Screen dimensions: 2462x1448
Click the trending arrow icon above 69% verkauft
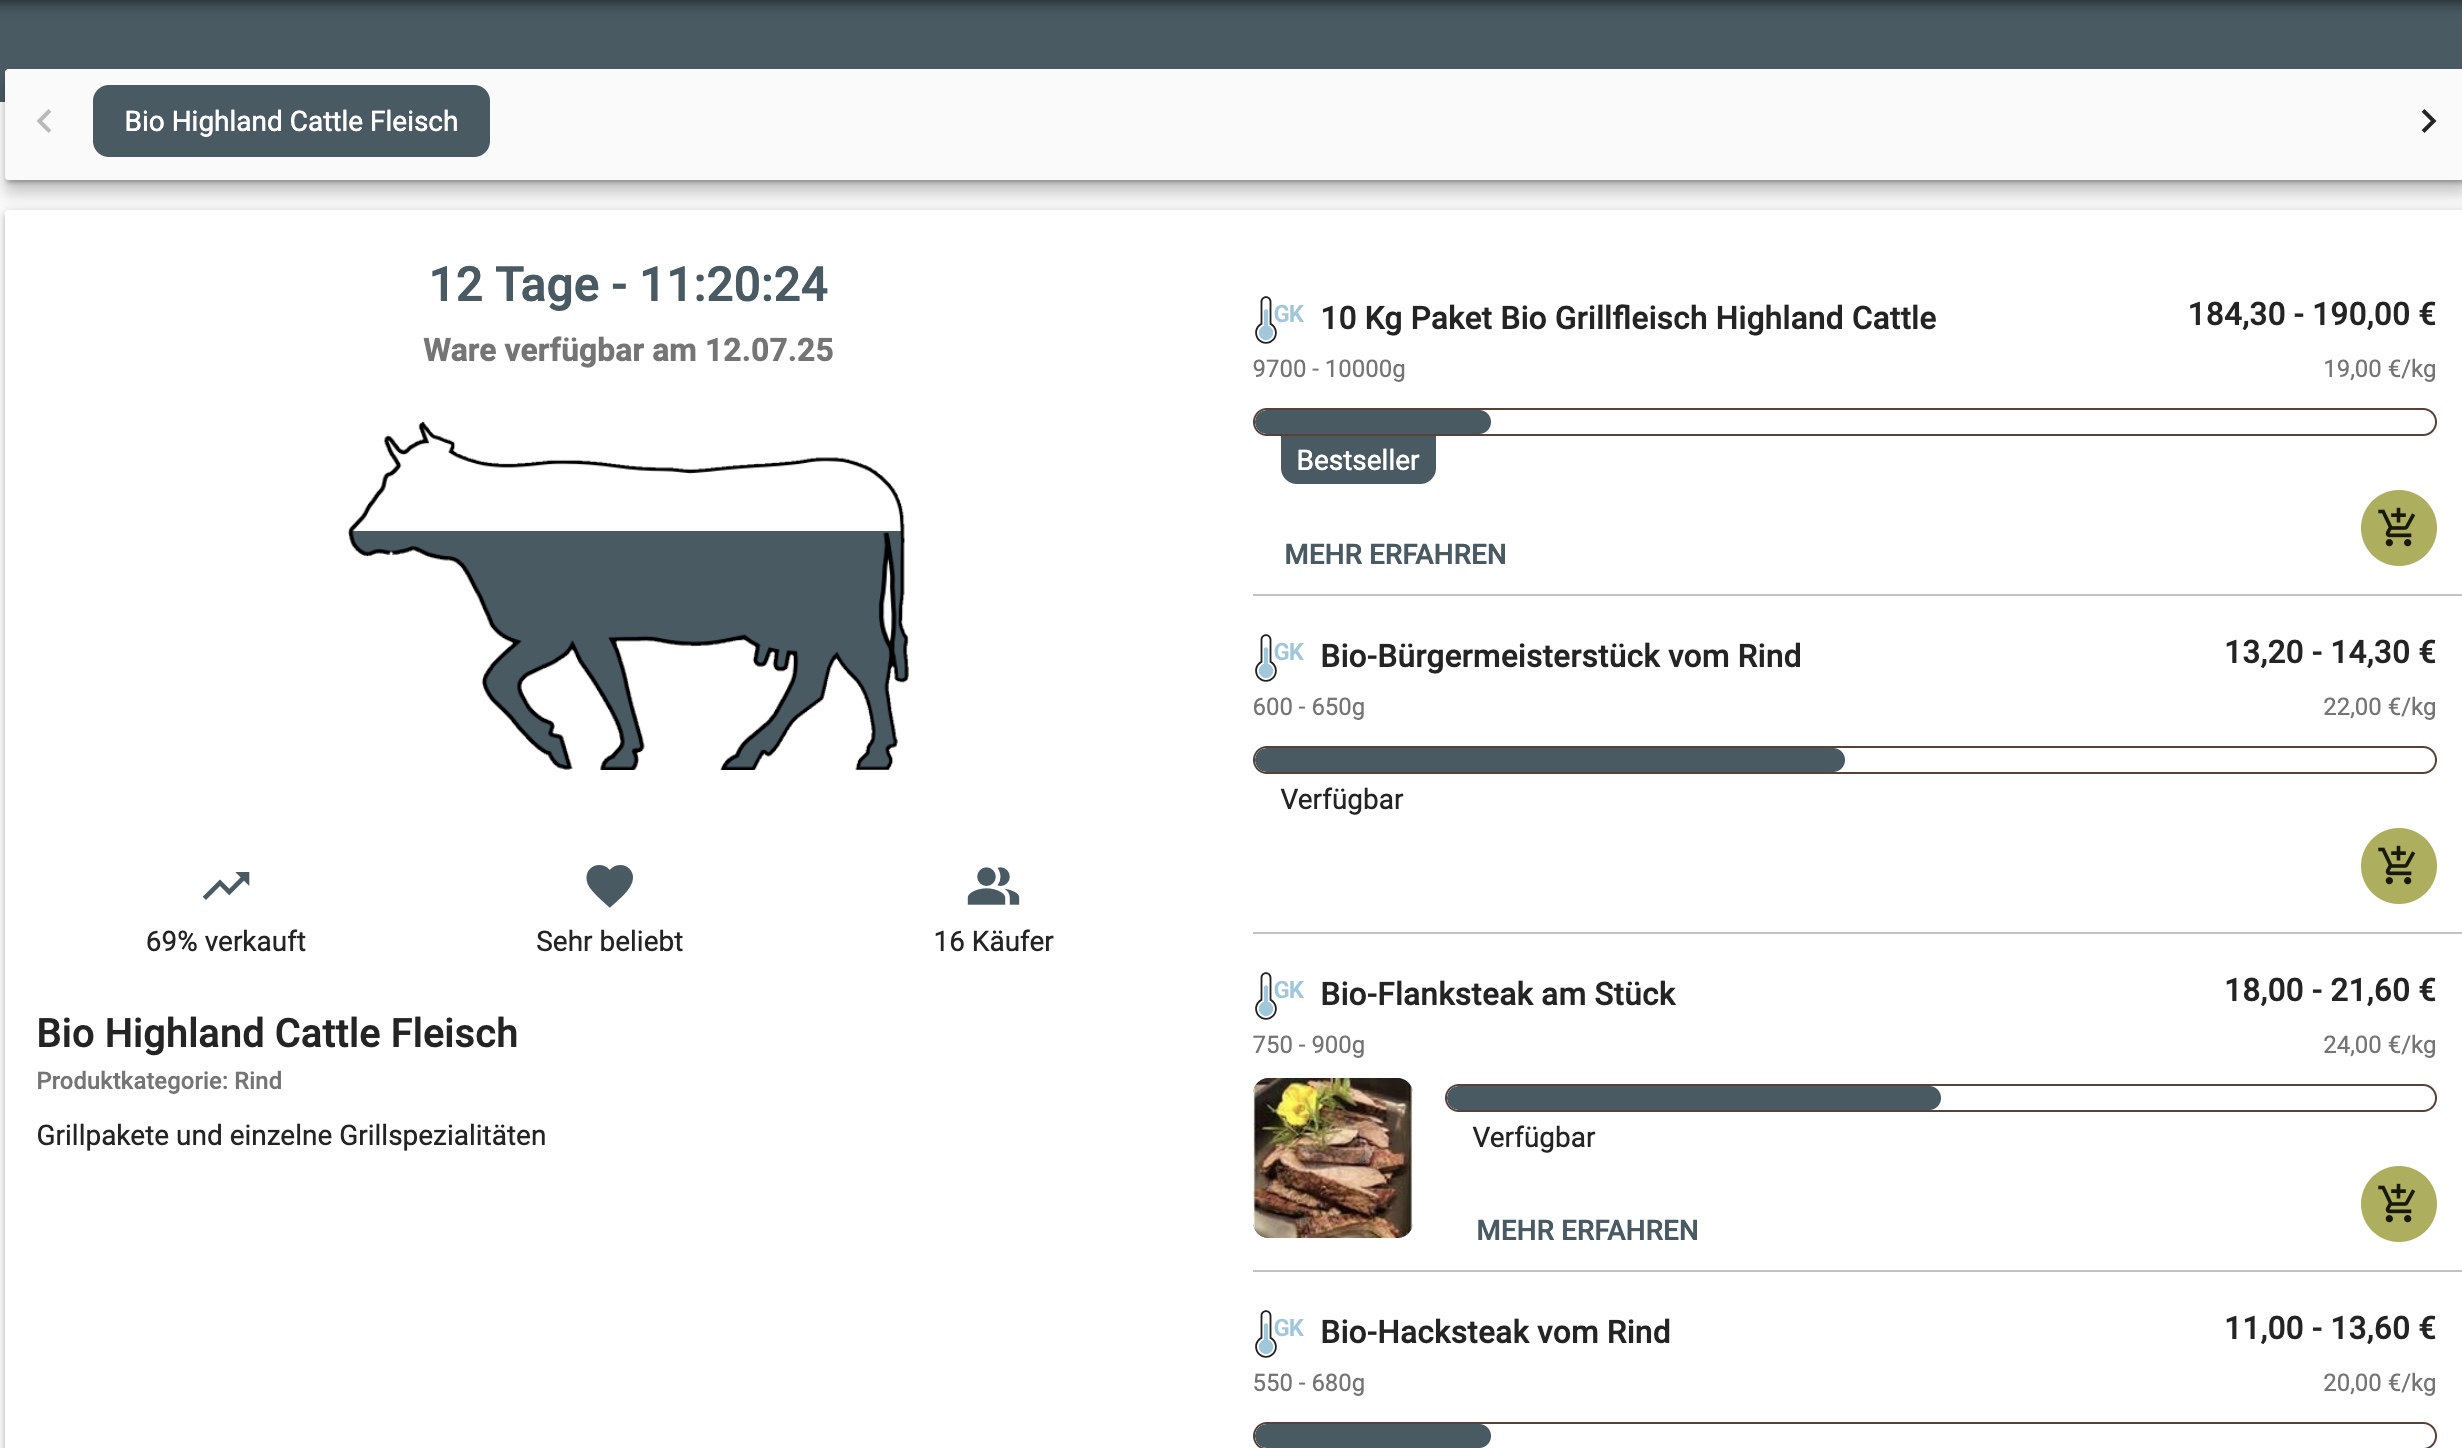pyautogui.click(x=226, y=886)
